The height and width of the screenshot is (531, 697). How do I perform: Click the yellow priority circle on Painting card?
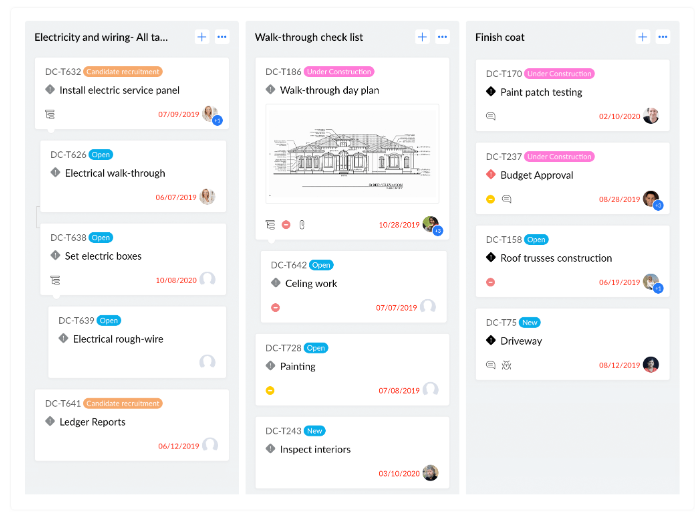pyautogui.click(x=270, y=390)
